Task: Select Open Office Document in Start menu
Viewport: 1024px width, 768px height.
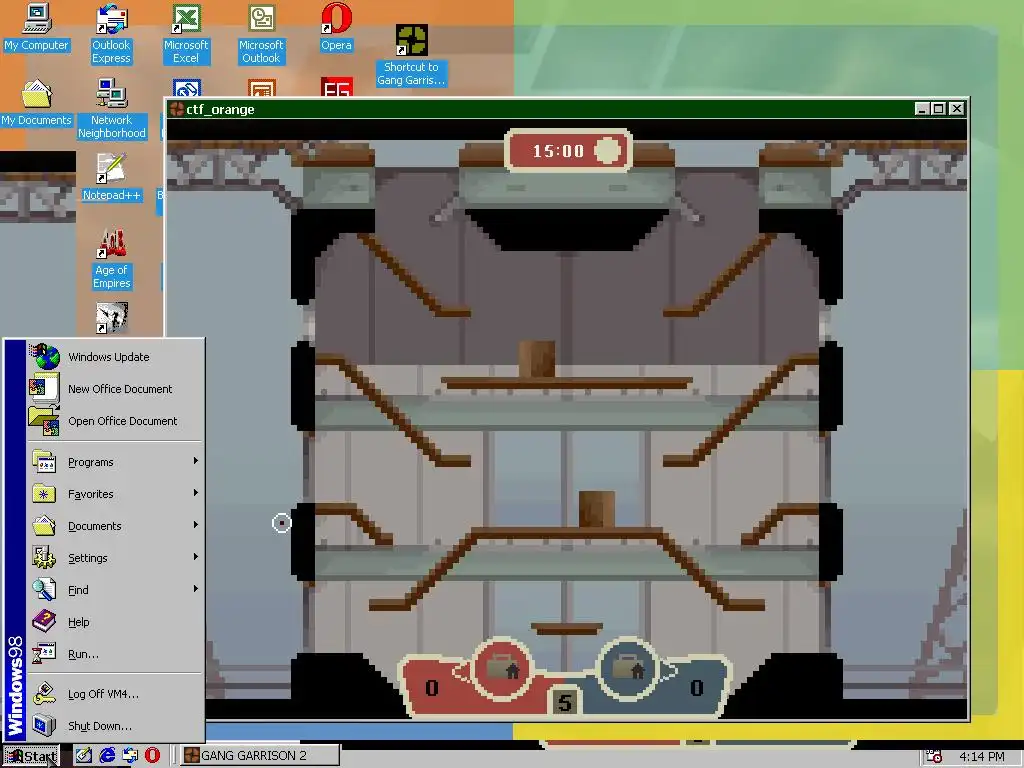Action: click(116, 421)
